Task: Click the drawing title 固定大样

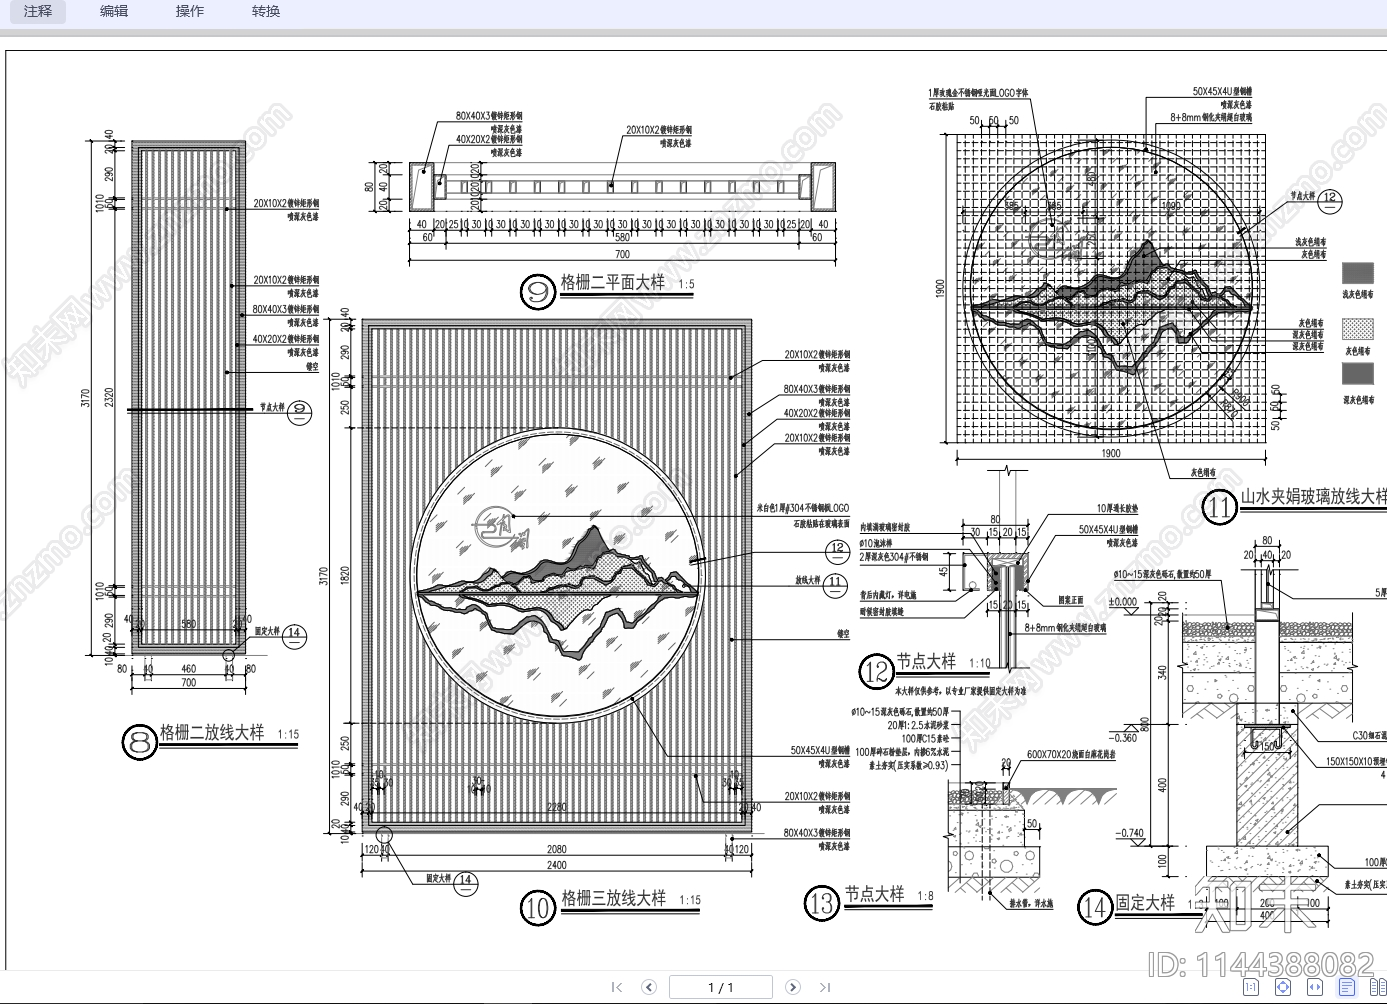Action: click(1146, 902)
